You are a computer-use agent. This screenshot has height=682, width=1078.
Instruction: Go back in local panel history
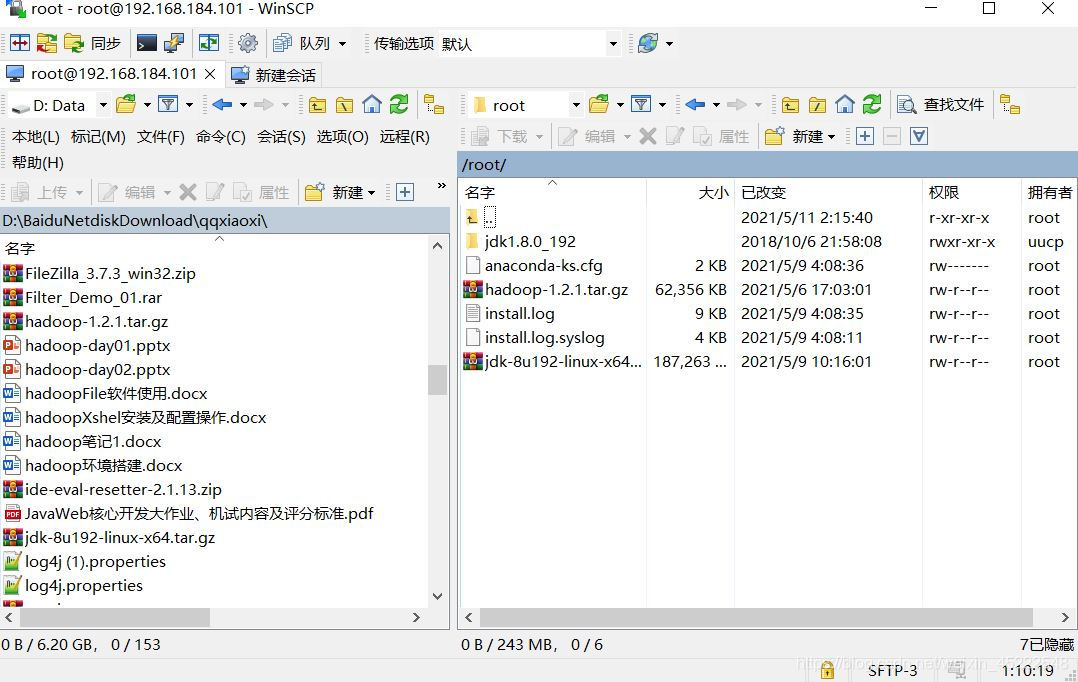(221, 104)
